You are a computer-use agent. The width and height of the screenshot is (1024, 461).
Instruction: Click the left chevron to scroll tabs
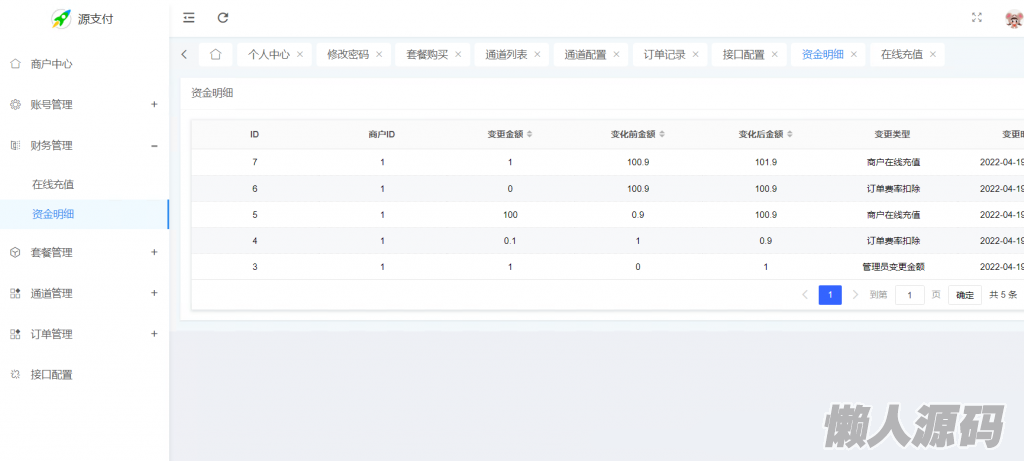point(184,54)
